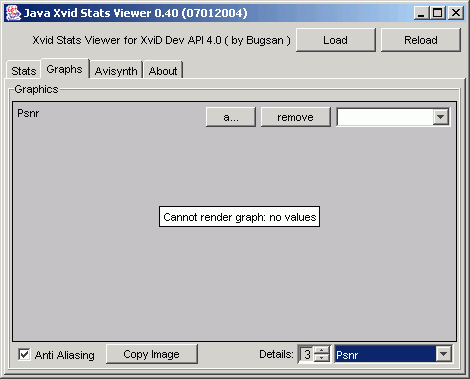
Task: Click the Copy Image button
Action: tap(152, 354)
